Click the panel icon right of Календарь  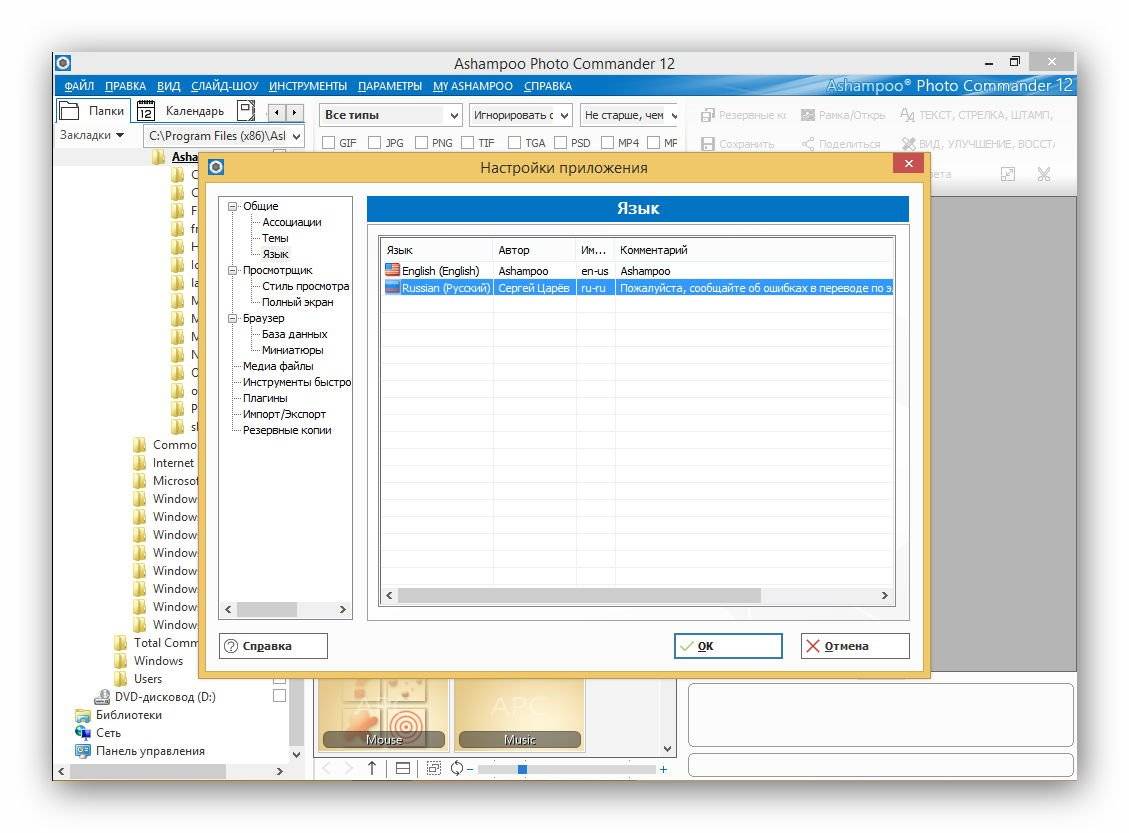pos(246,110)
